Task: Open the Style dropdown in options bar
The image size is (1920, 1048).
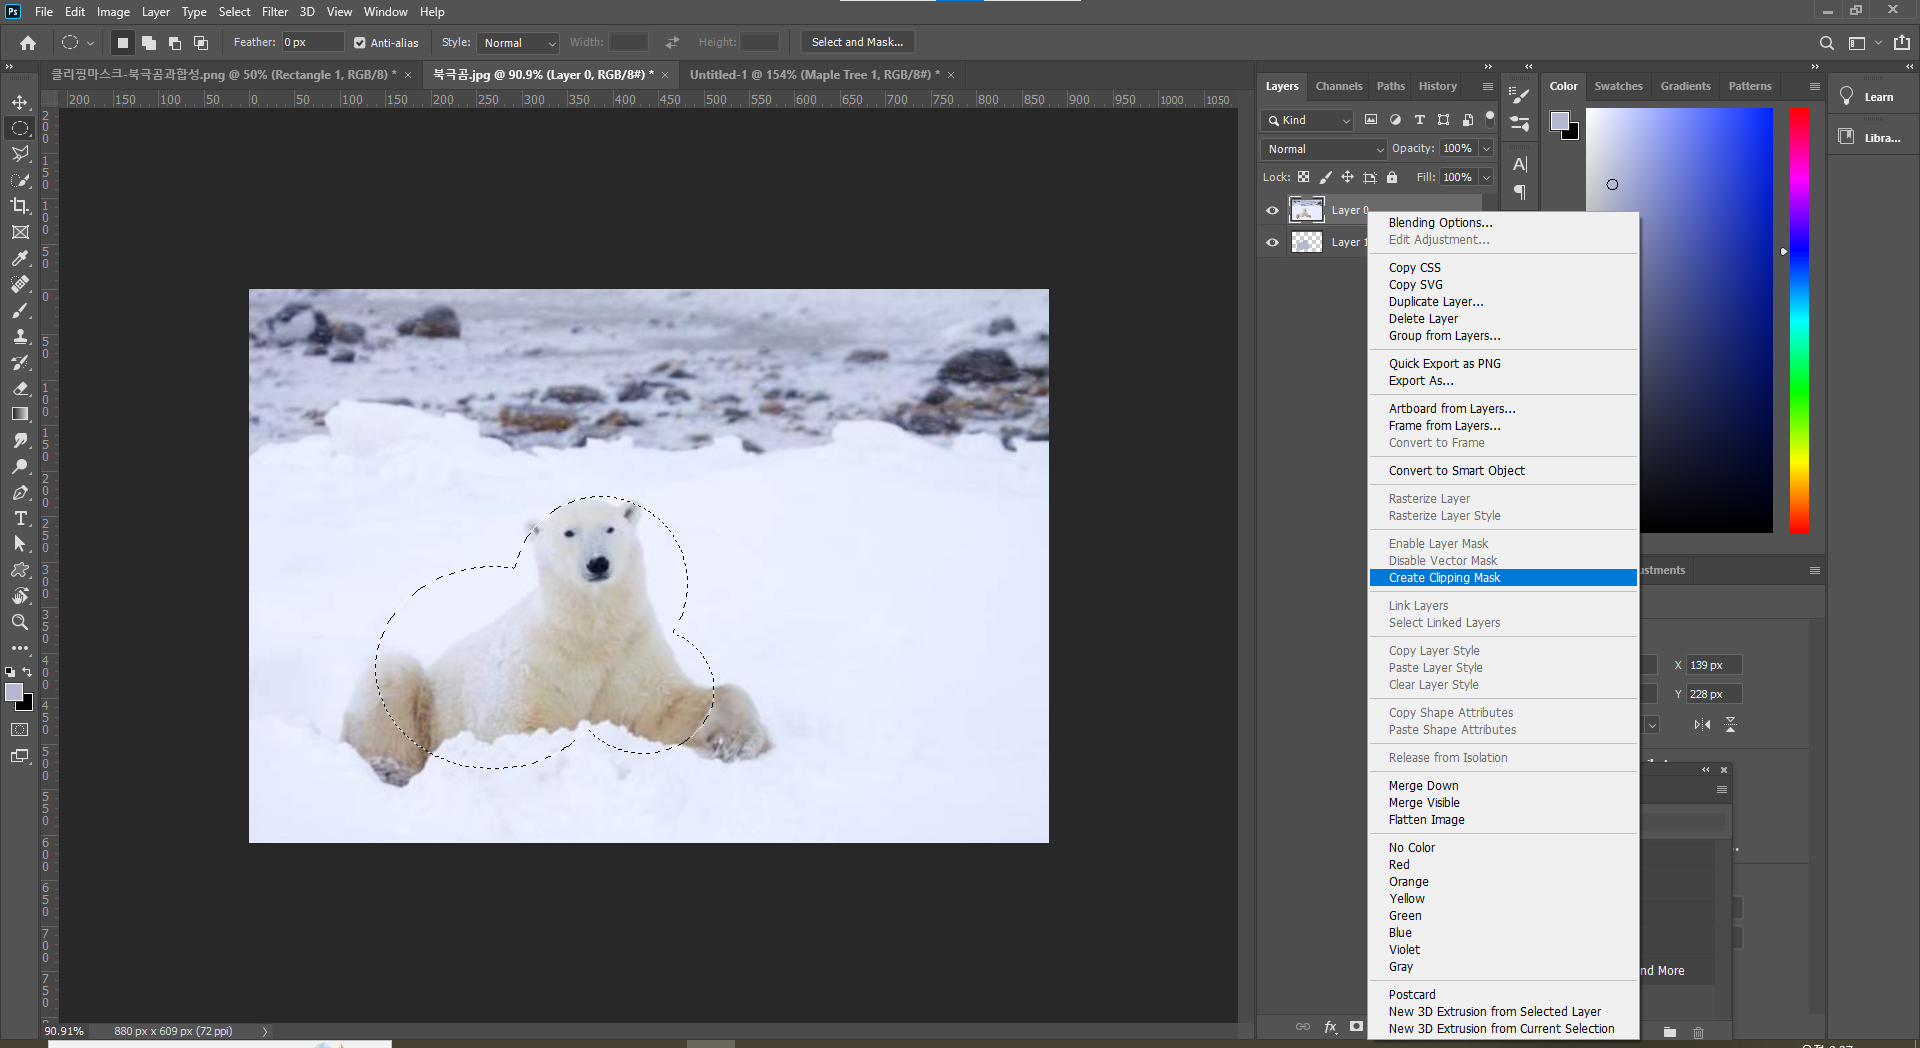Action: pyautogui.click(x=518, y=43)
